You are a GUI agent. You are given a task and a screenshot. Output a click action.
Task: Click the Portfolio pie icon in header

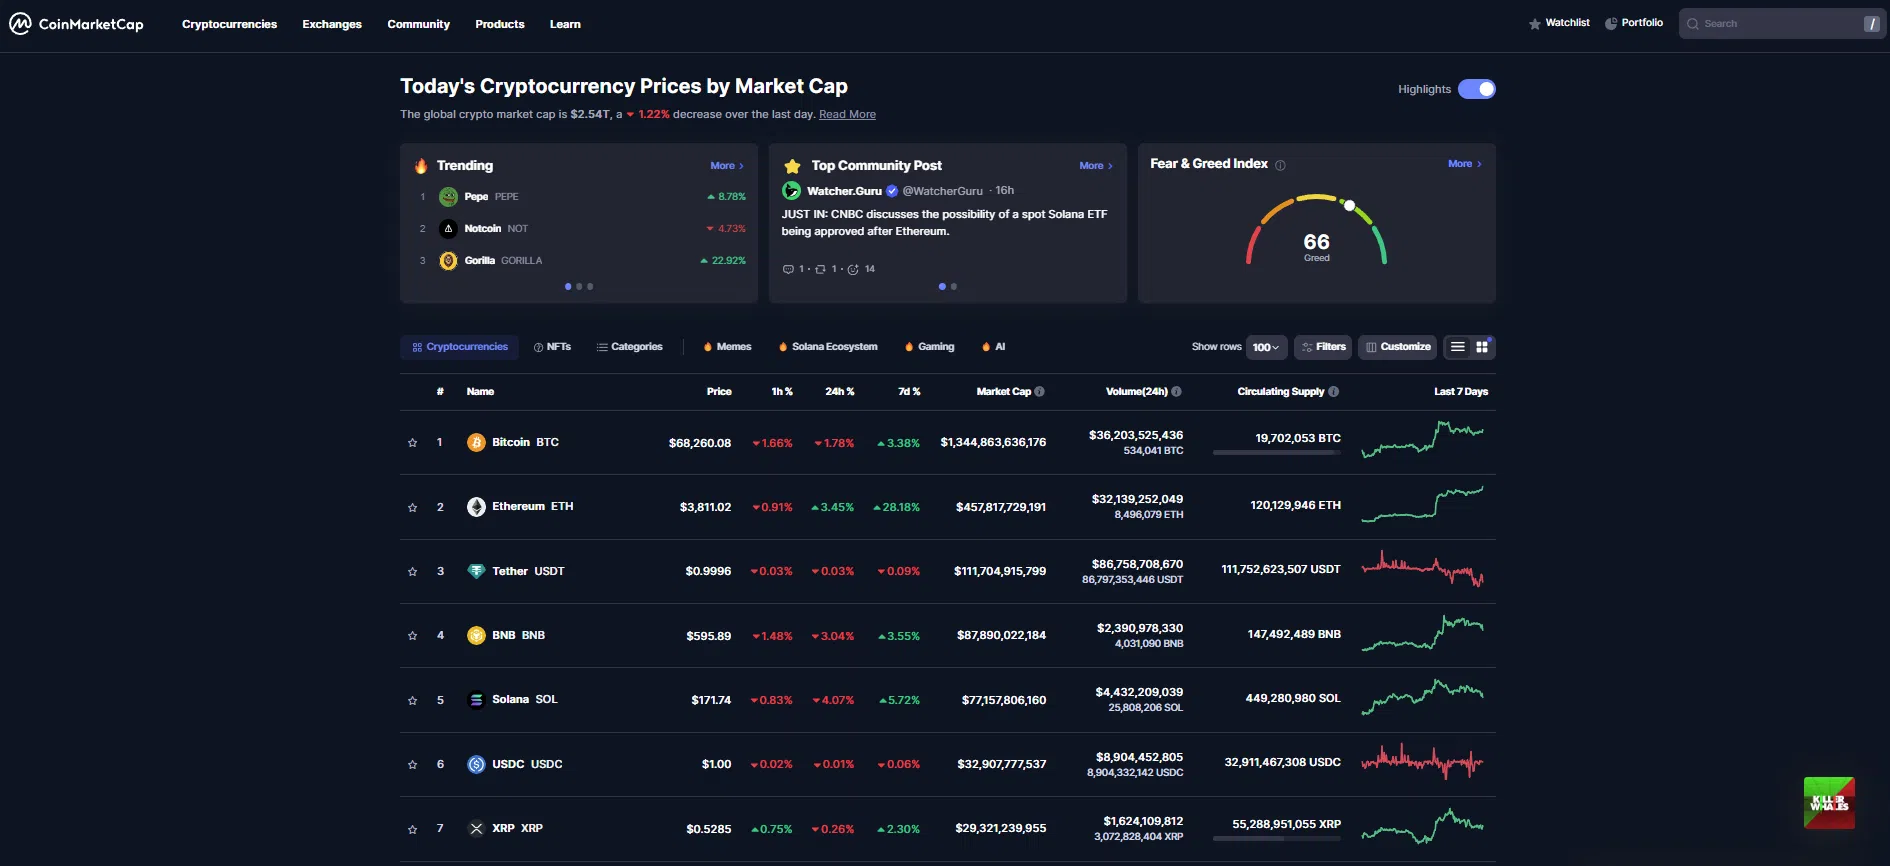pyautogui.click(x=1611, y=24)
